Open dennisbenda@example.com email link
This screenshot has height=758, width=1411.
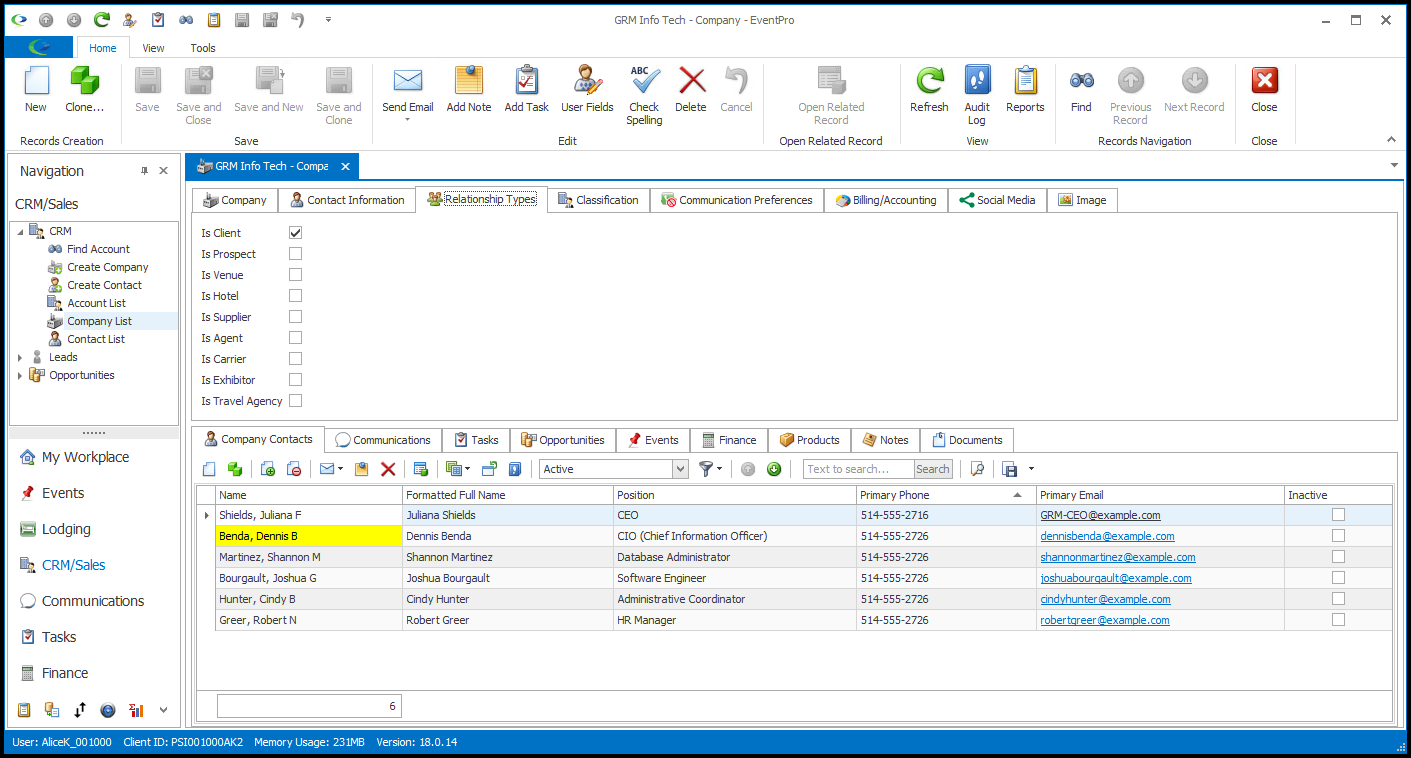pyautogui.click(x=1107, y=536)
